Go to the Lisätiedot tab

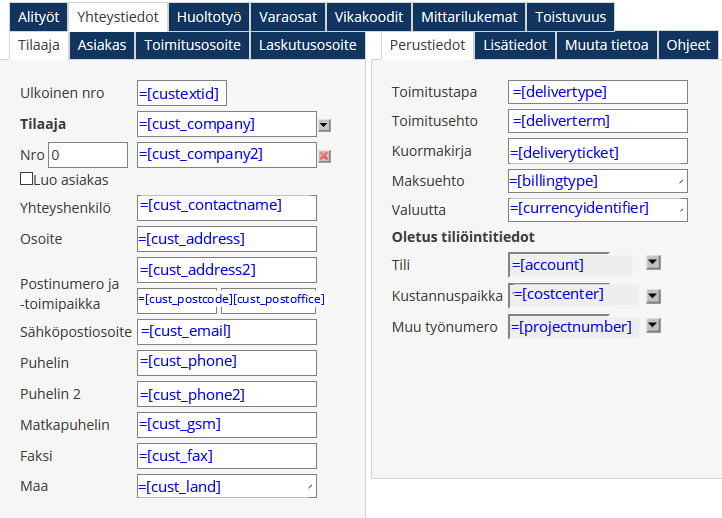point(515,45)
